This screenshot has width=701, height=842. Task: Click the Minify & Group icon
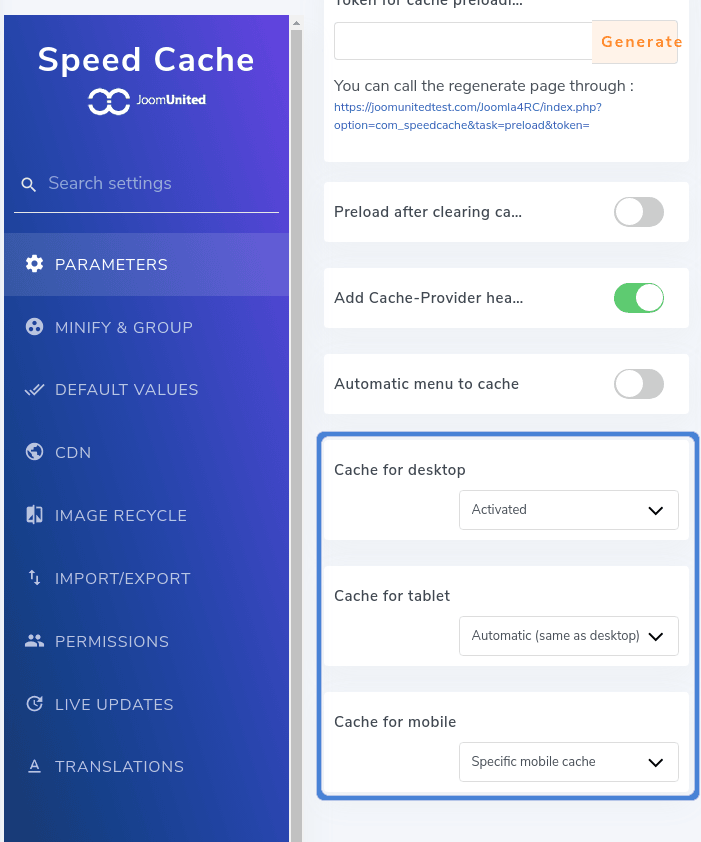pyautogui.click(x=34, y=327)
